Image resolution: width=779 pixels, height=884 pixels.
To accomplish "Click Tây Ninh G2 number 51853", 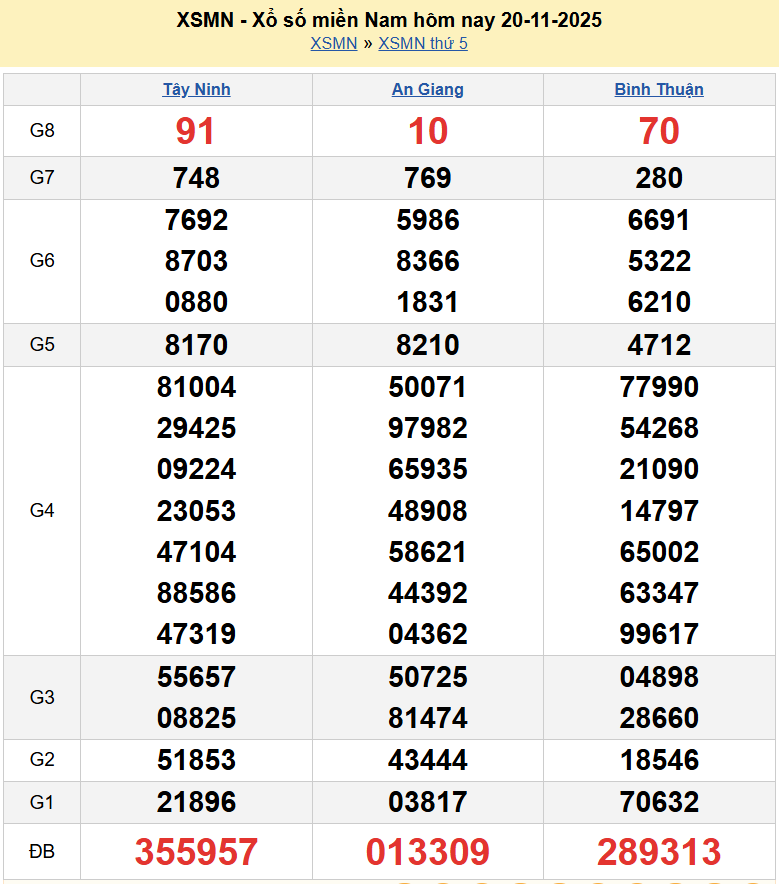I will (196, 760).
